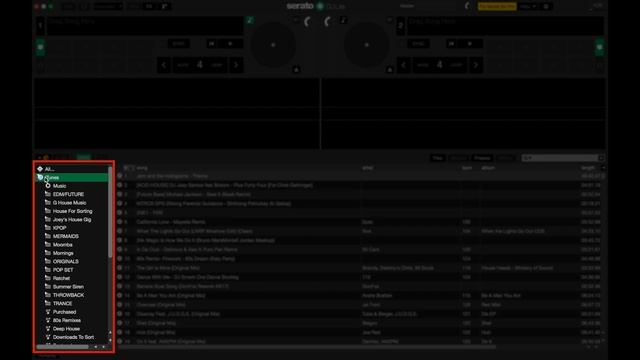Toggle deck 1 SYNC button
Screen dimensions: 640x360
[x=178, y=44]
